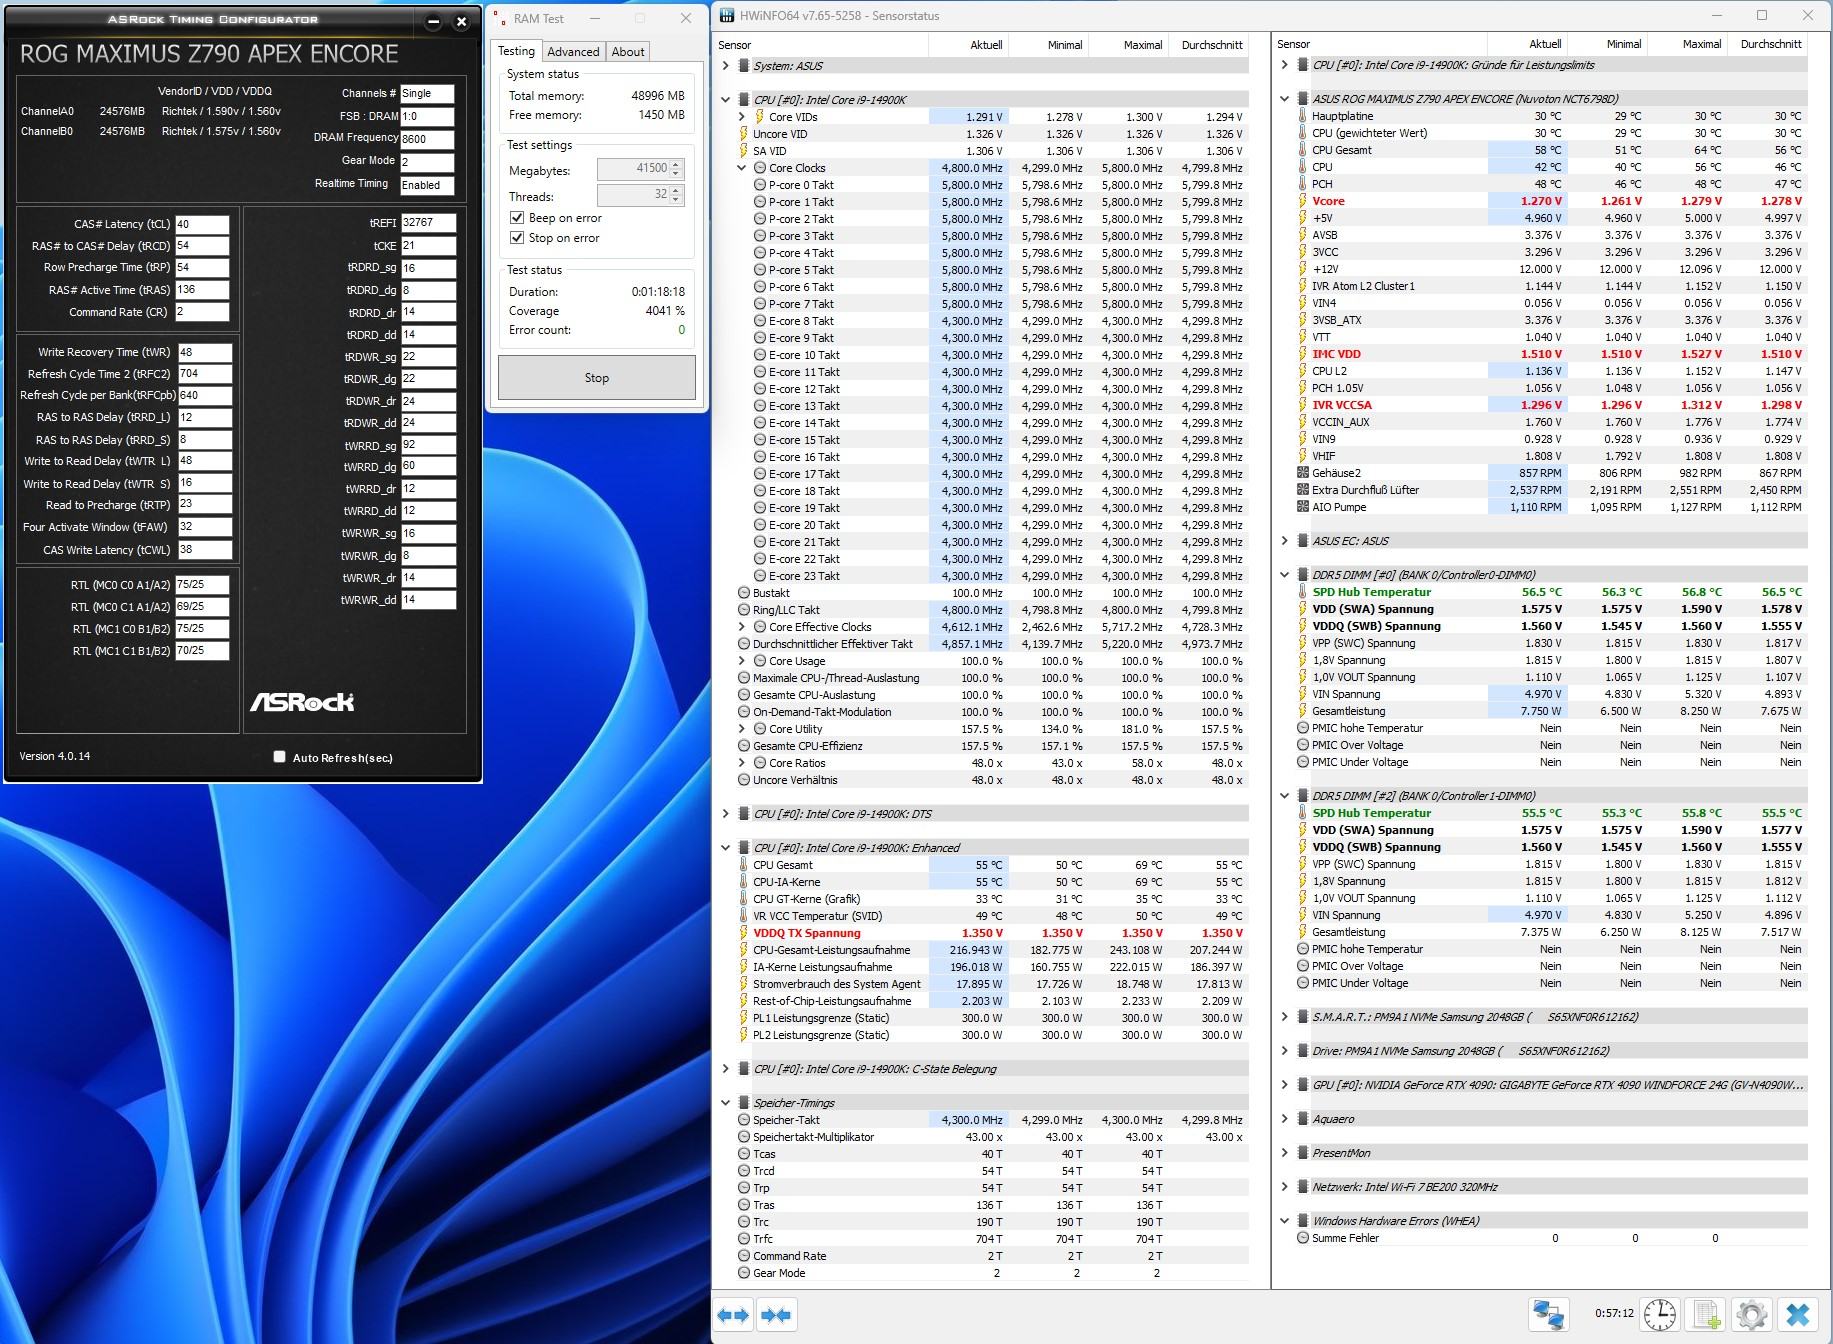Click HWiNFO collapse columns arrows icon
The width and height of the screenshot is (1833, 1344).
tap(776, 1315)
